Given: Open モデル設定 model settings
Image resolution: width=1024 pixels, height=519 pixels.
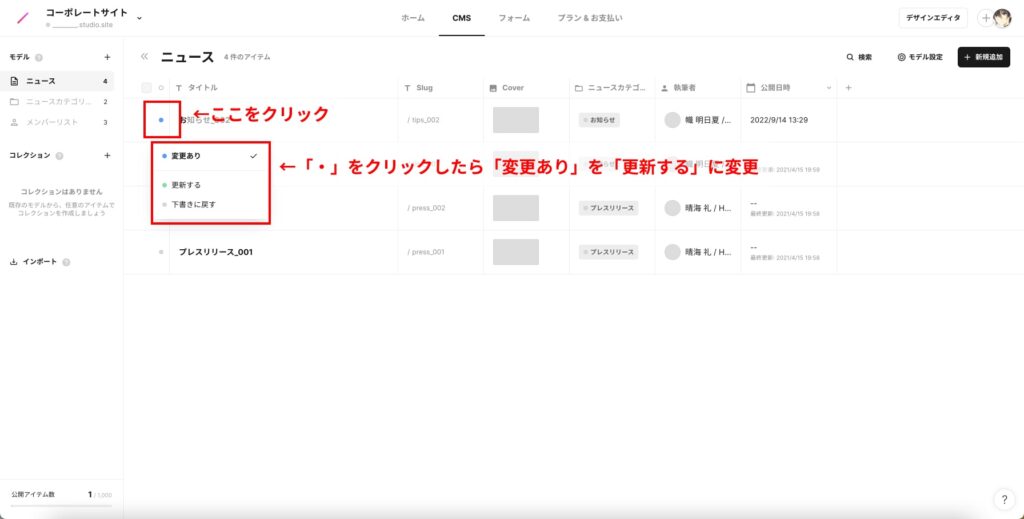Looking at the screenshot, I should [920, 57].
